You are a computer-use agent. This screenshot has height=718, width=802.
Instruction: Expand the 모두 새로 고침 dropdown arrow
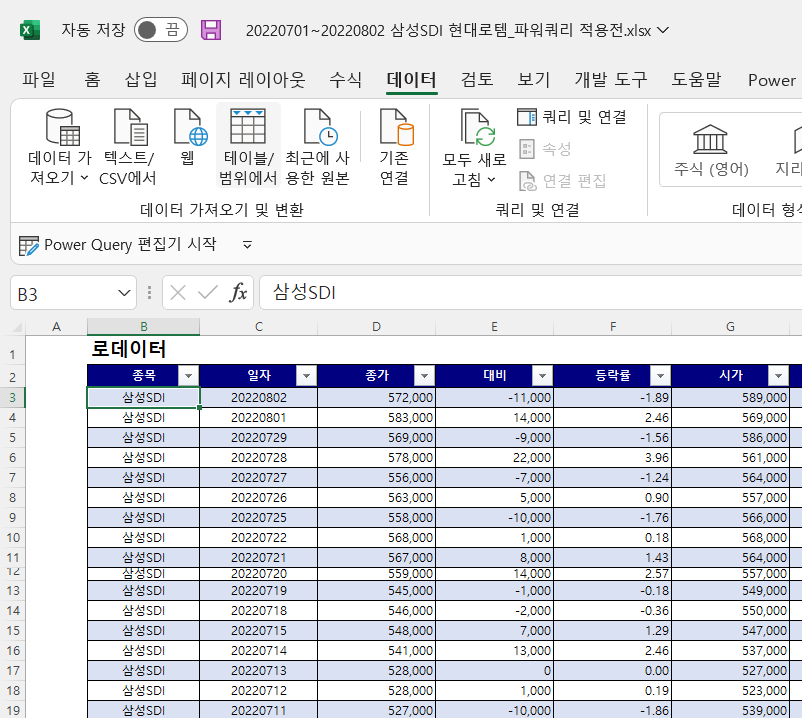tap(492, 180)
